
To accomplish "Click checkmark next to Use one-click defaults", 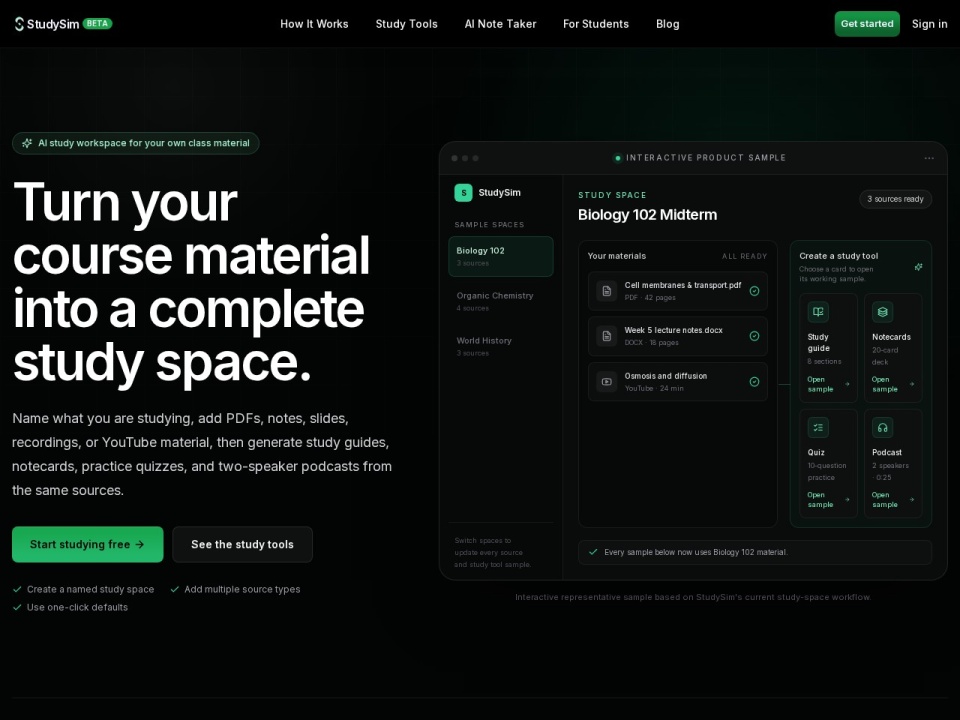I will 17,607.
